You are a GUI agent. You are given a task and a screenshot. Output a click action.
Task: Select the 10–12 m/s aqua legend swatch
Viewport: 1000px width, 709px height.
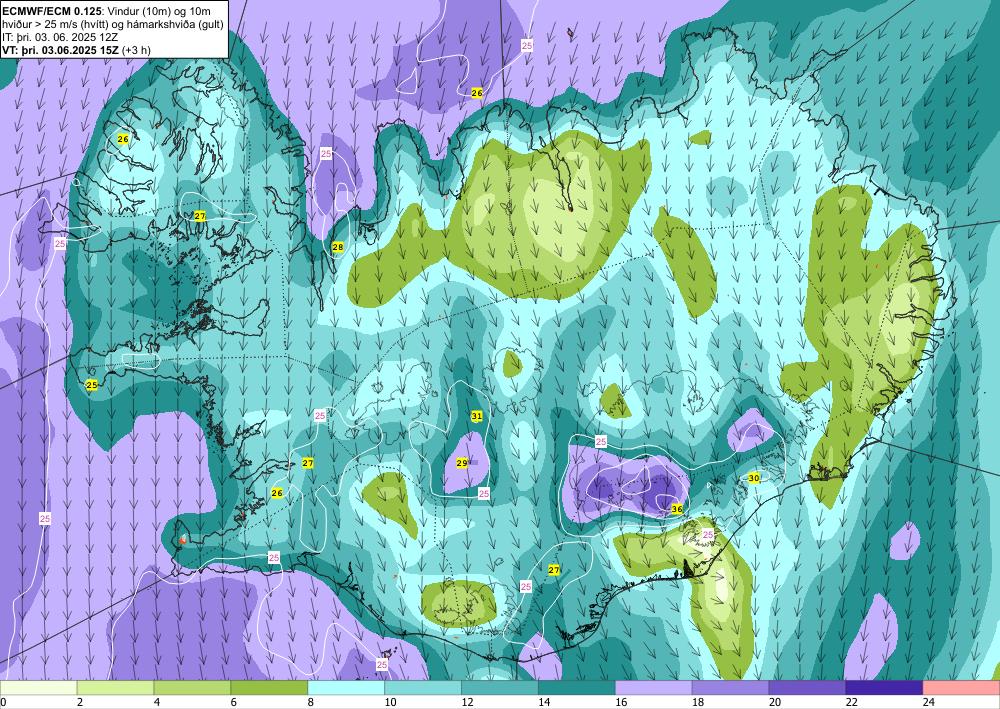pos(423,688)
